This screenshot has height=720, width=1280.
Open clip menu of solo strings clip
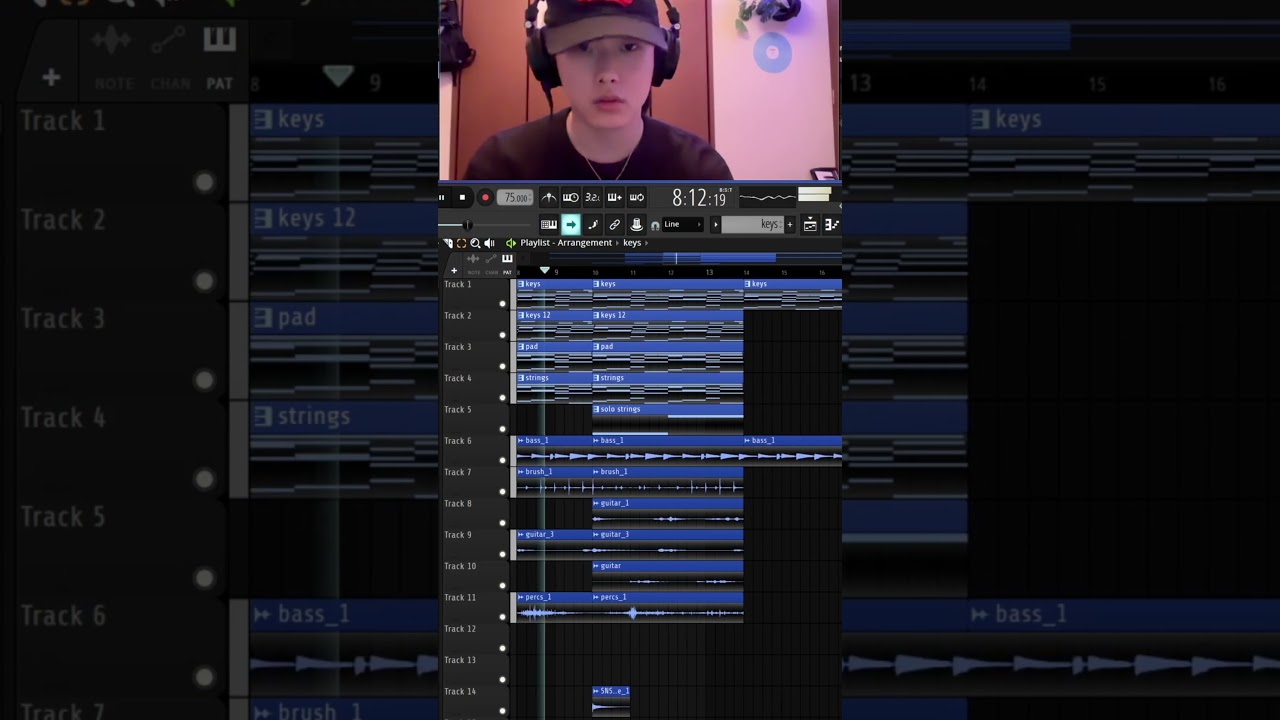[597, 409]
